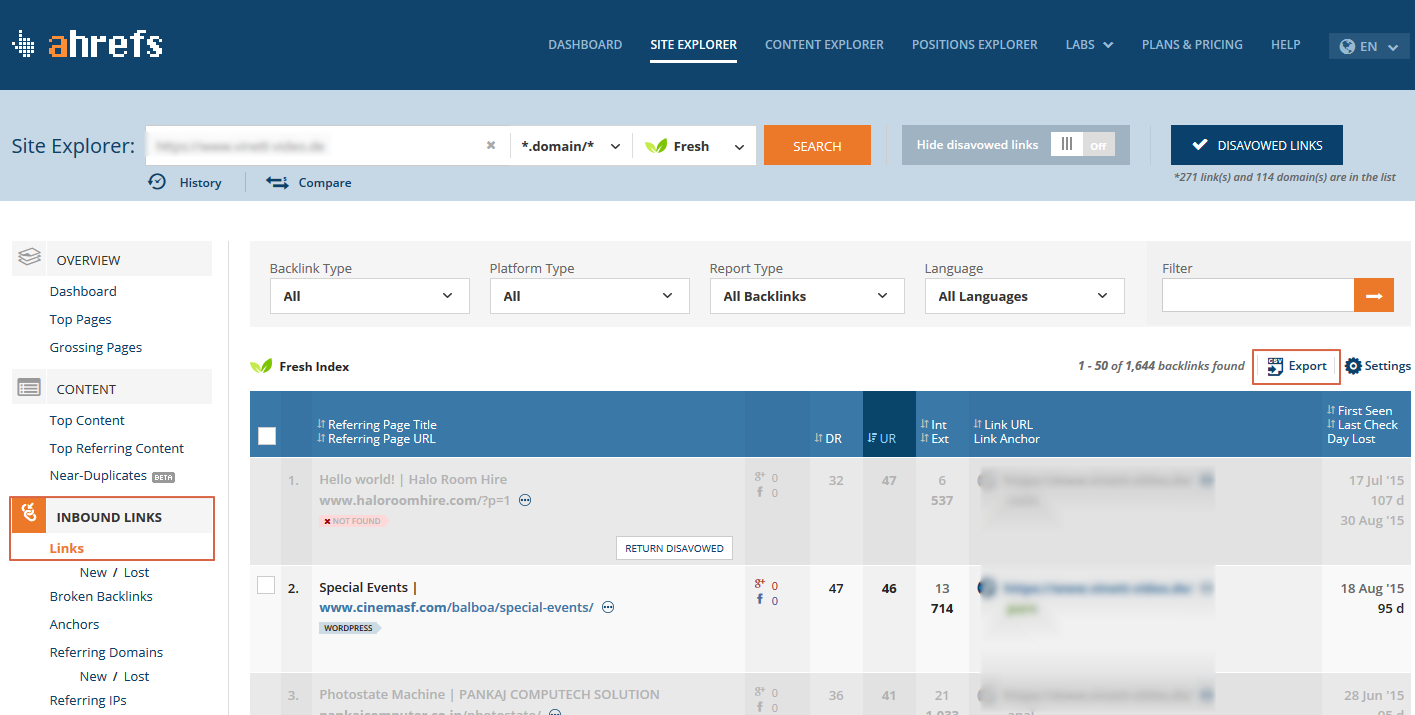Click the NOT FOUND tag on Hello world row

coord(353,521)
